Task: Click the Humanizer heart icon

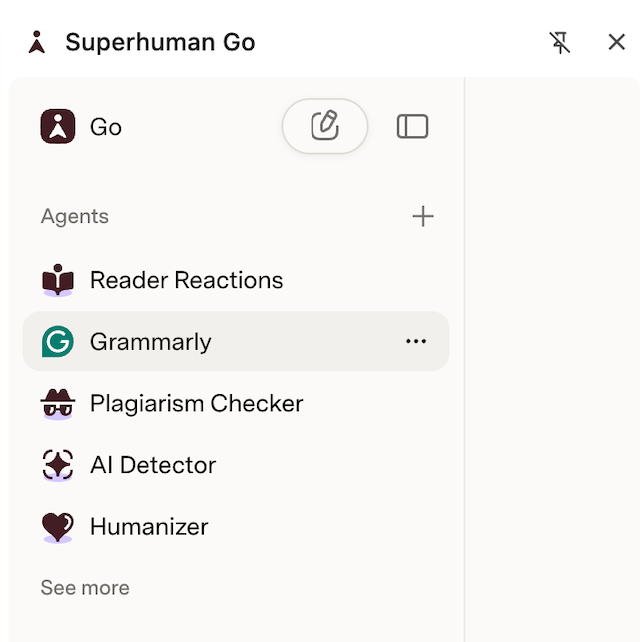Action: click(58, 527)
